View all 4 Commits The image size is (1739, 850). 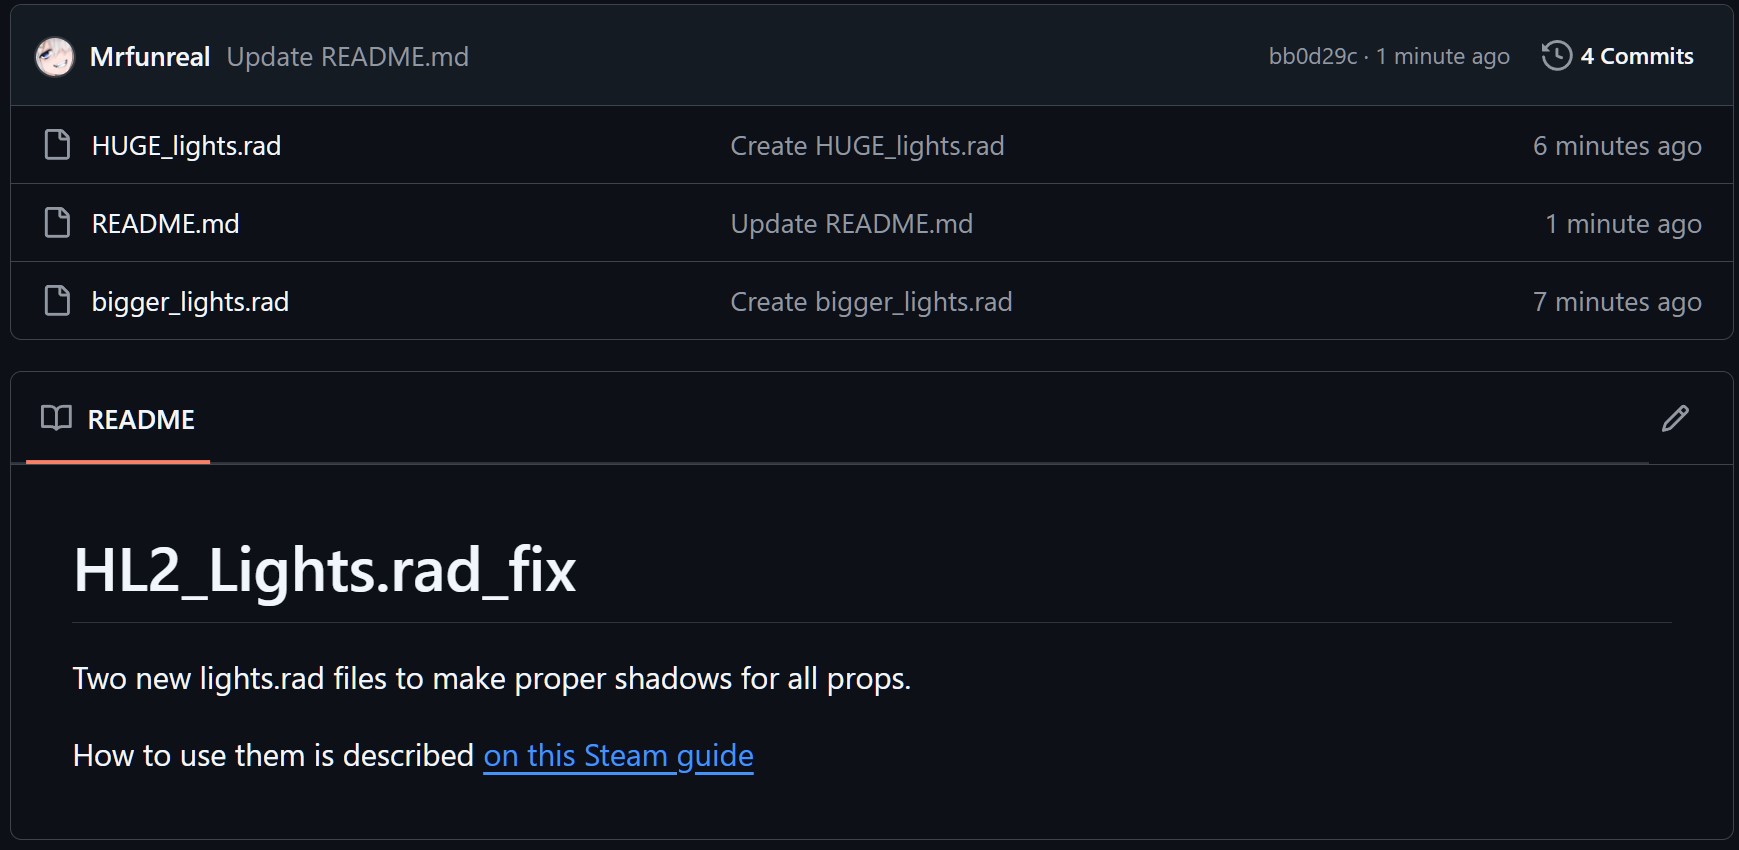point(1636,57)
